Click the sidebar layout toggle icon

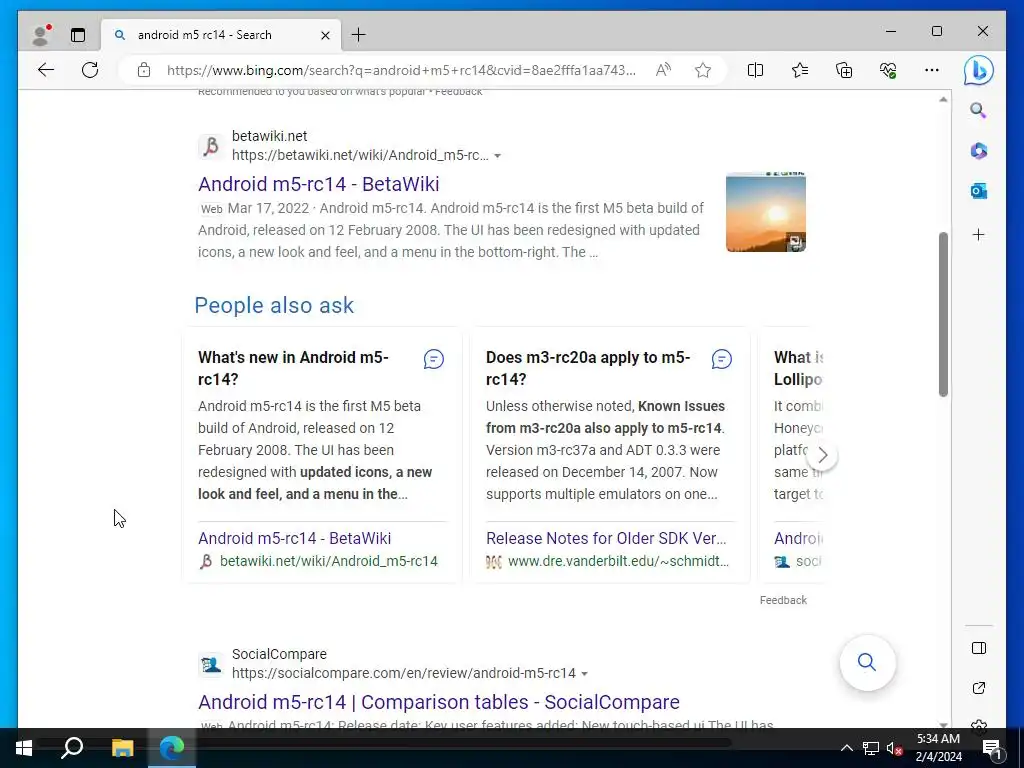[x=978, y=648]
